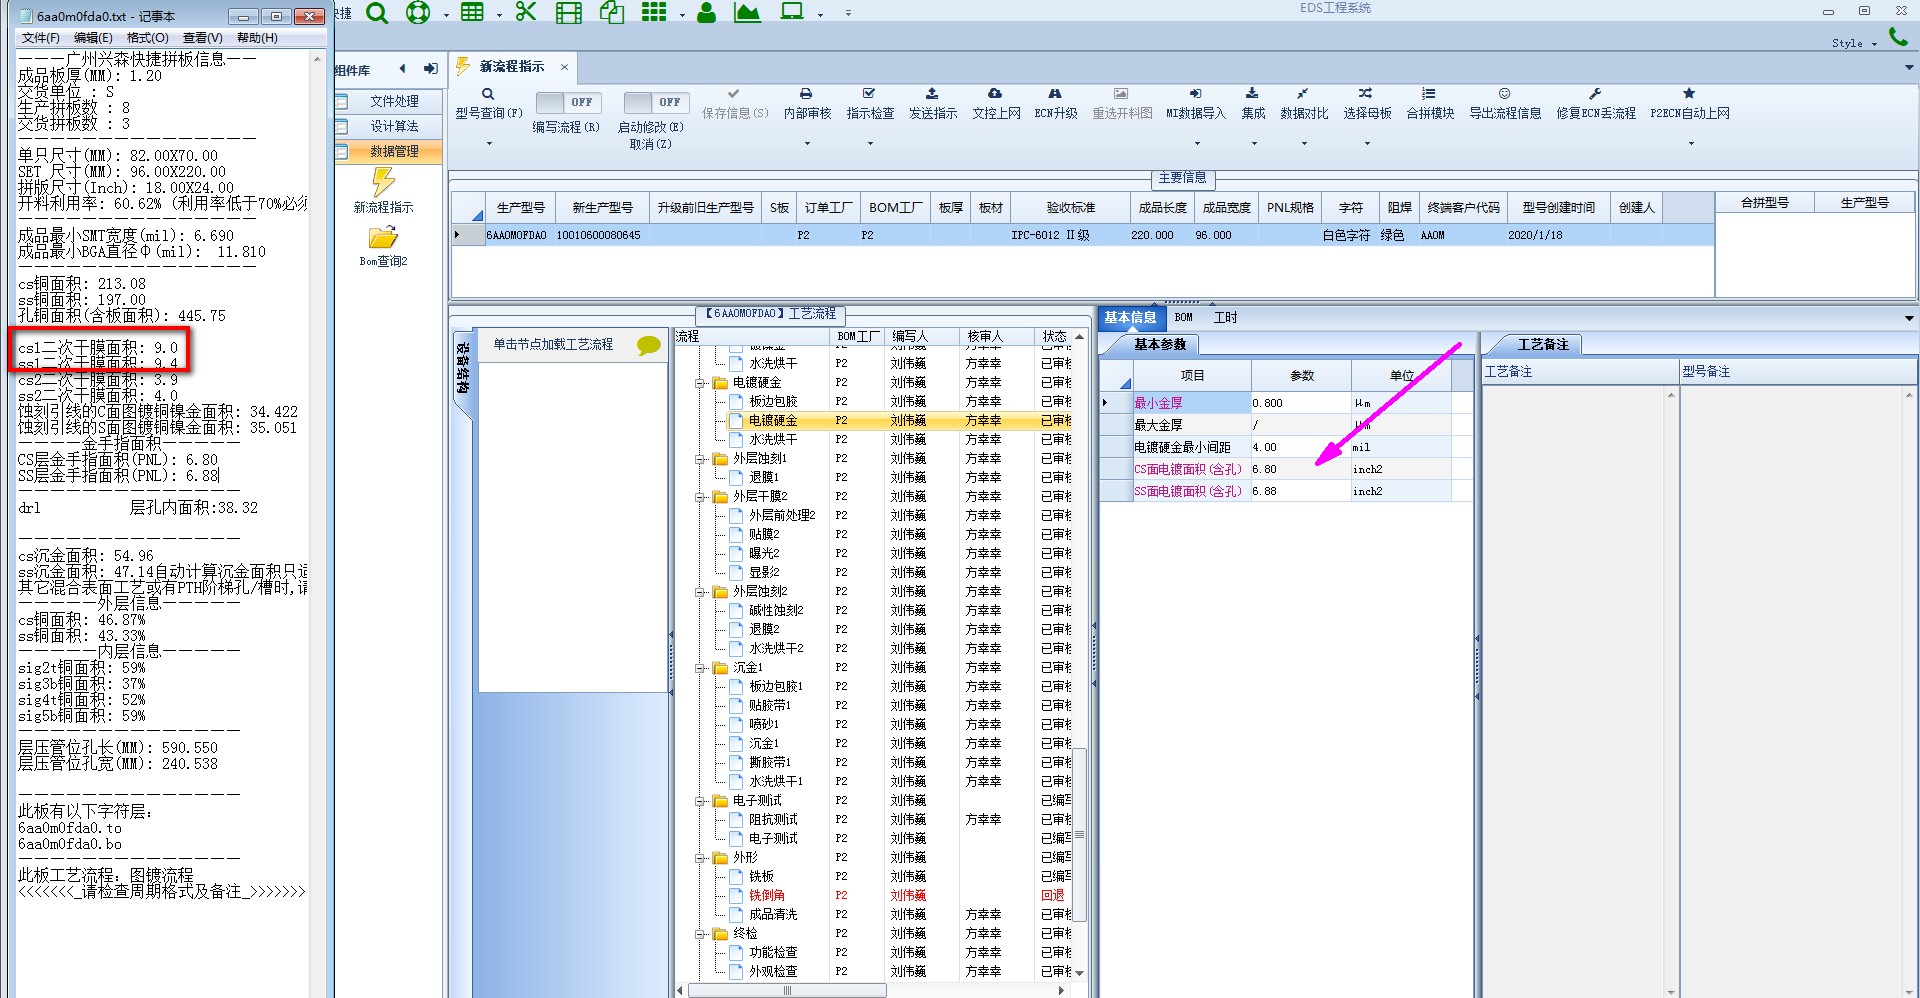Click the green scissors quick-access icon
The height and width of the screenshot is (998, 1920).
tap(526, 12)
